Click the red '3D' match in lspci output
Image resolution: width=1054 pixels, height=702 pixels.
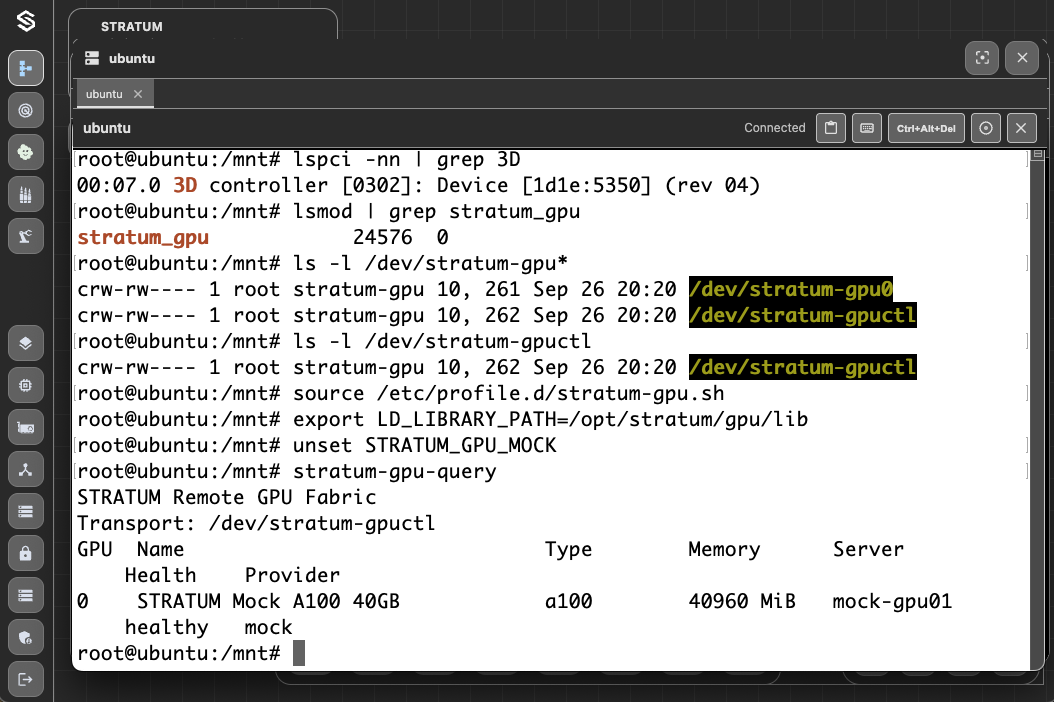click(185, 185)
